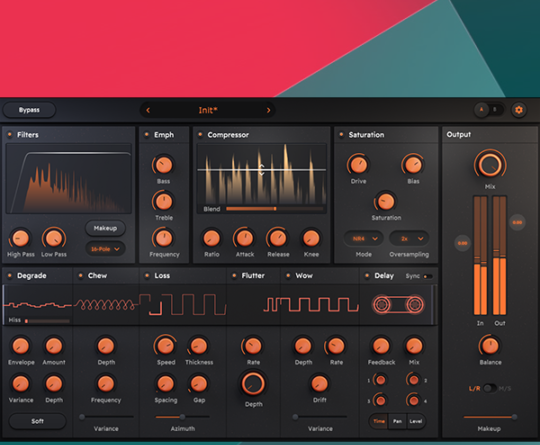Click the Degrade Amount knob
Image resolution: width=540 pixels, height=445 pixels.
click(54, 346)
